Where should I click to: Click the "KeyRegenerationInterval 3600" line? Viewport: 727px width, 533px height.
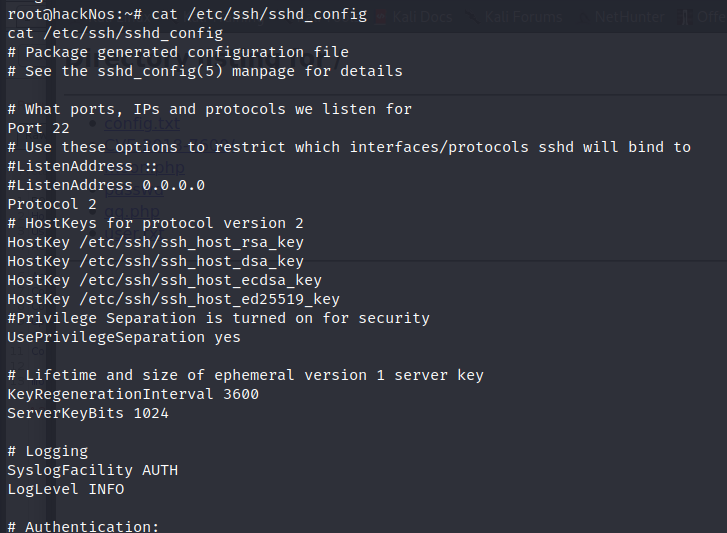[133, 394]
